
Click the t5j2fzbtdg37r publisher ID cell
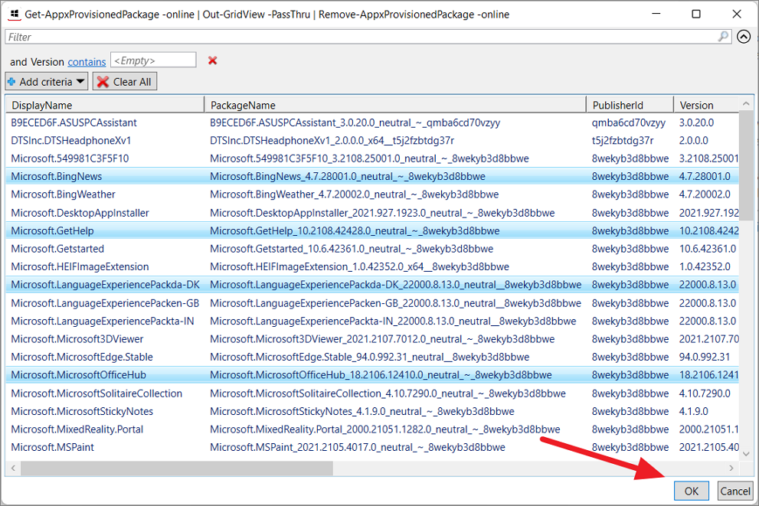click(x=622, y=140)
